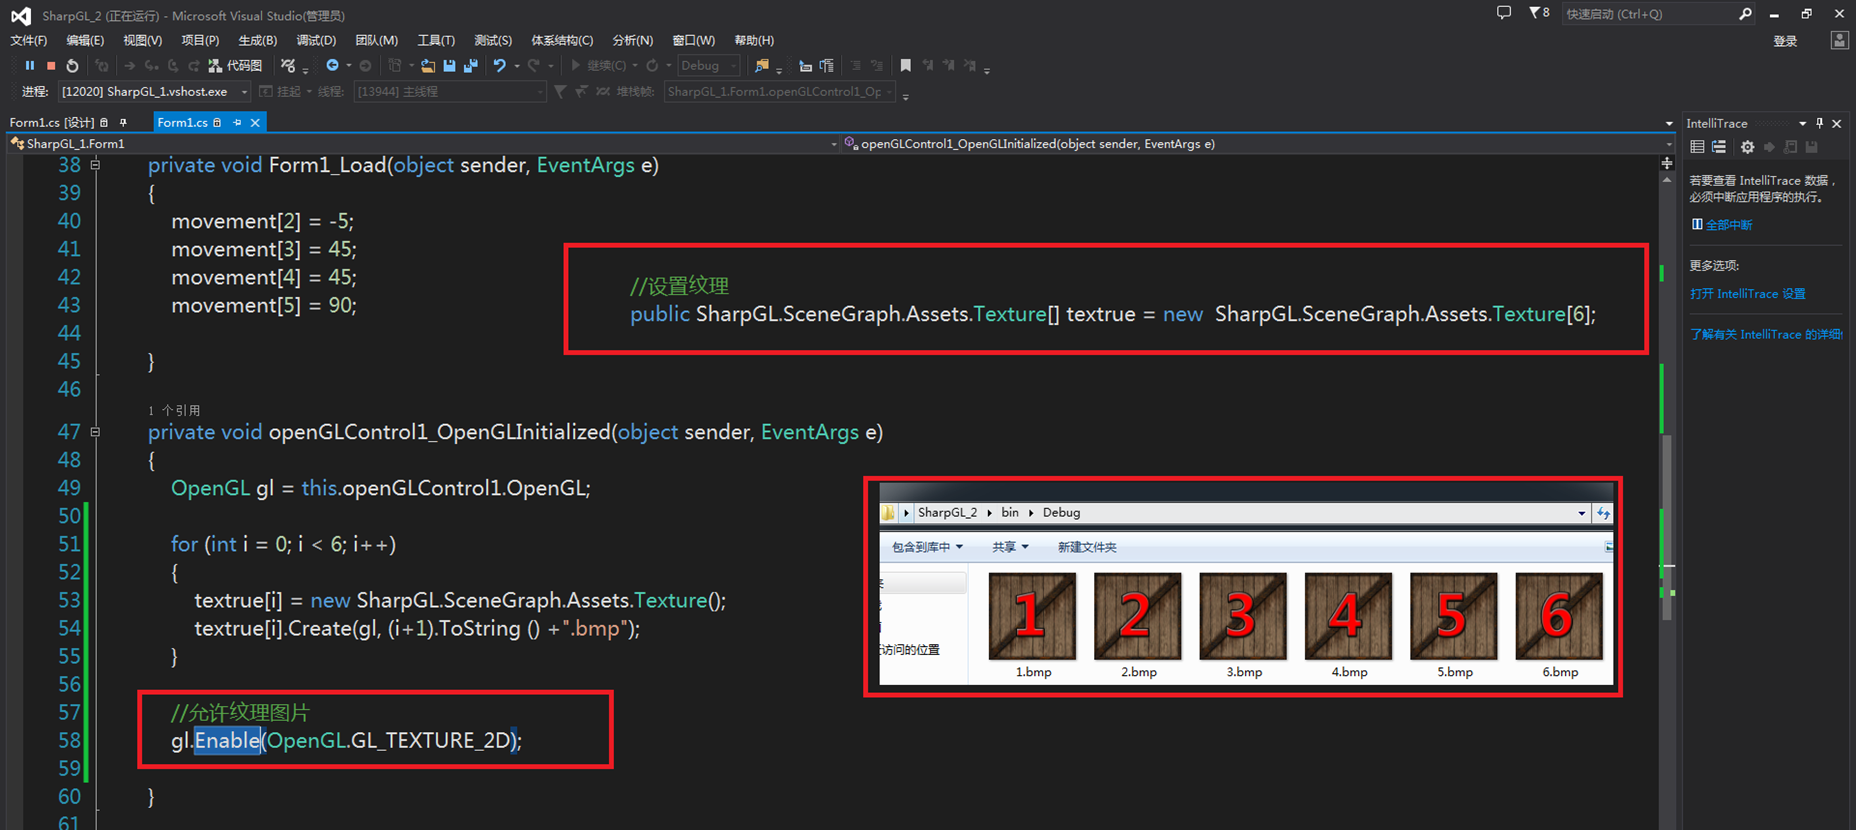Collapse the openGLControl1_OpenGLInitialized method outline

coord(95,432)
